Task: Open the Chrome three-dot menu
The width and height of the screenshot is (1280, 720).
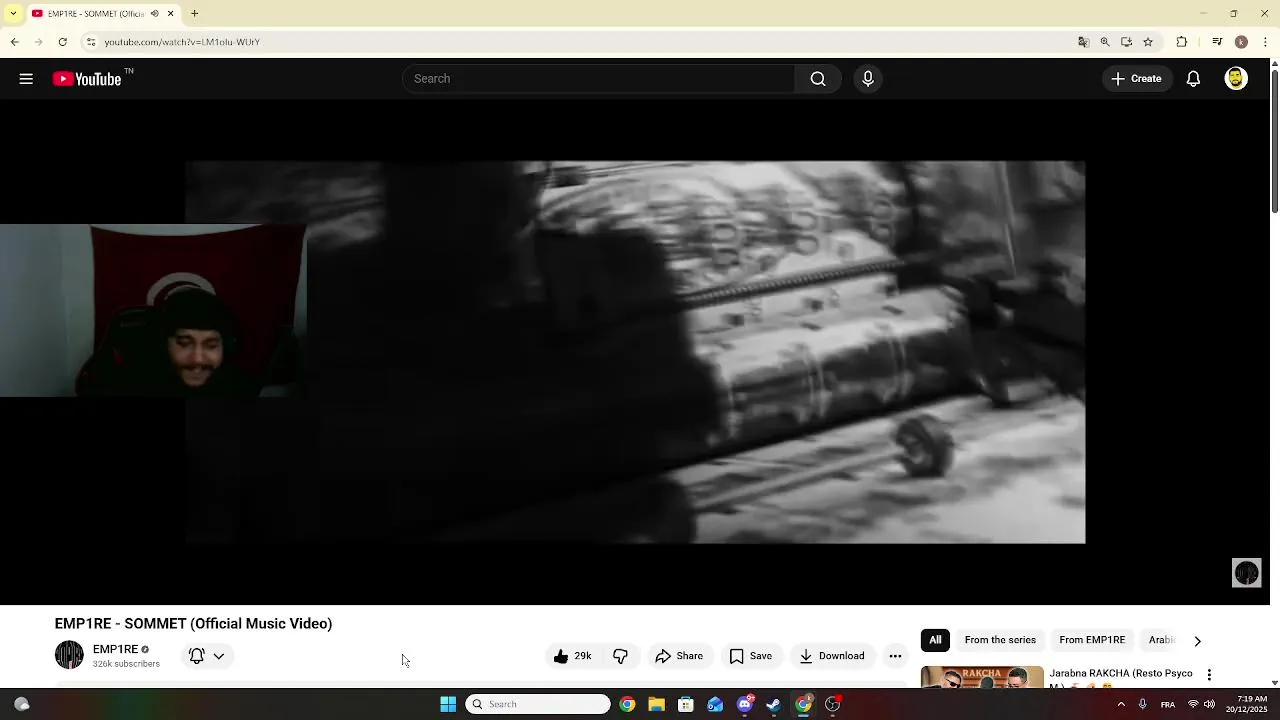Action: (1266, 42)
